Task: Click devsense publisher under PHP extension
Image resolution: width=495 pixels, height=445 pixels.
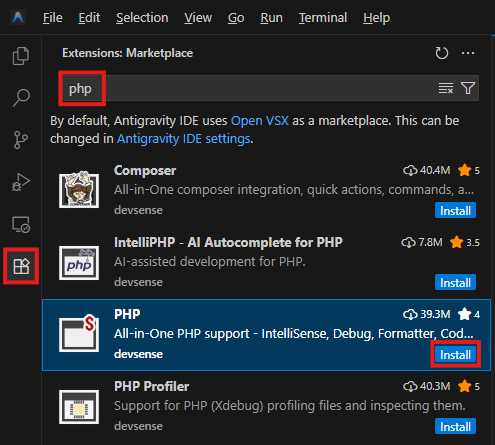Action: click(x=138, y=354)
